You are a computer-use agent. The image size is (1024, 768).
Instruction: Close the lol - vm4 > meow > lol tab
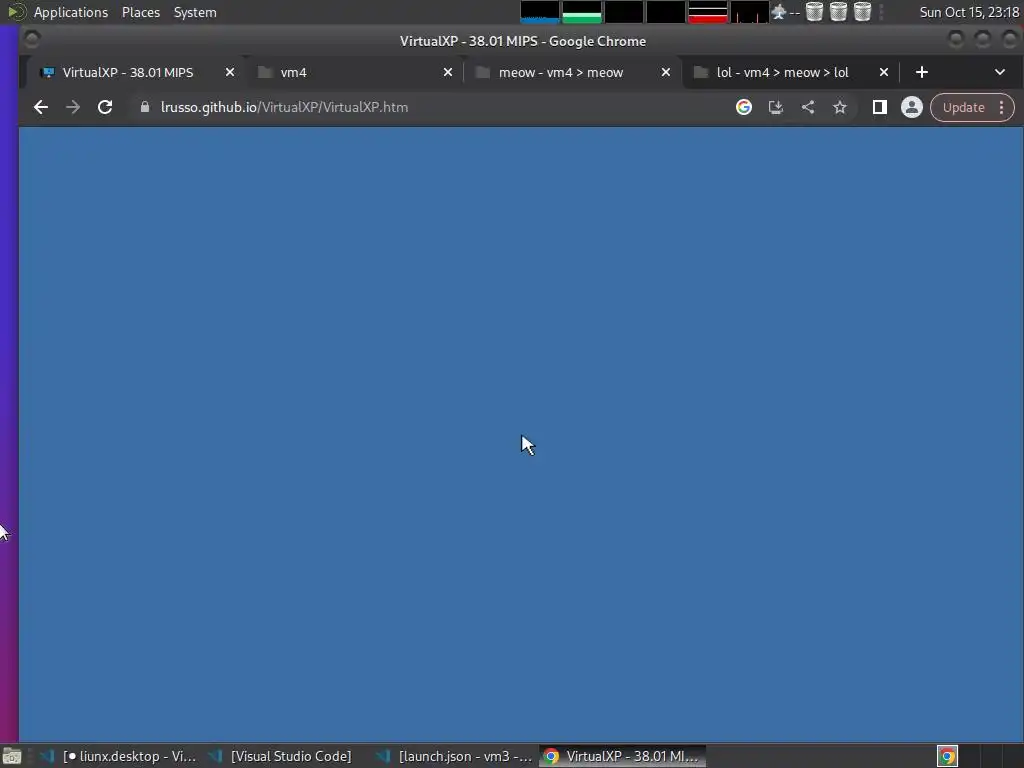[884, 72]
